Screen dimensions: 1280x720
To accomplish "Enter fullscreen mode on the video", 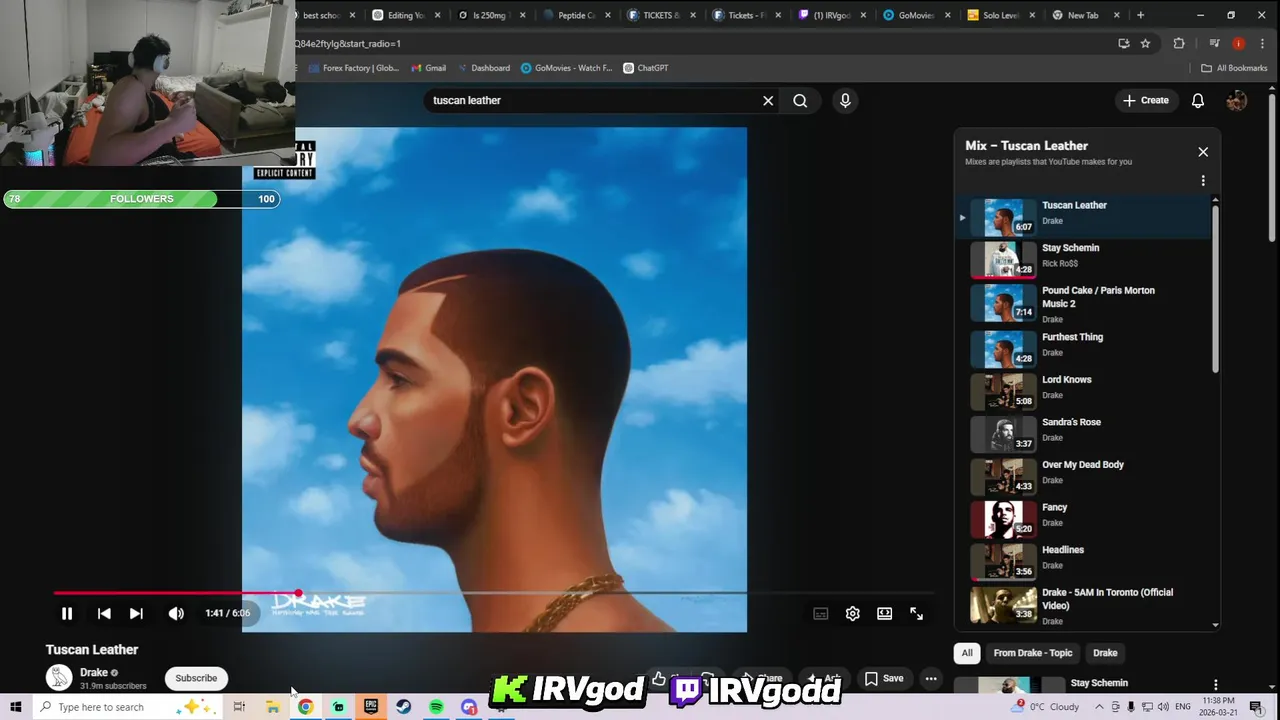I will pos(916,614).
